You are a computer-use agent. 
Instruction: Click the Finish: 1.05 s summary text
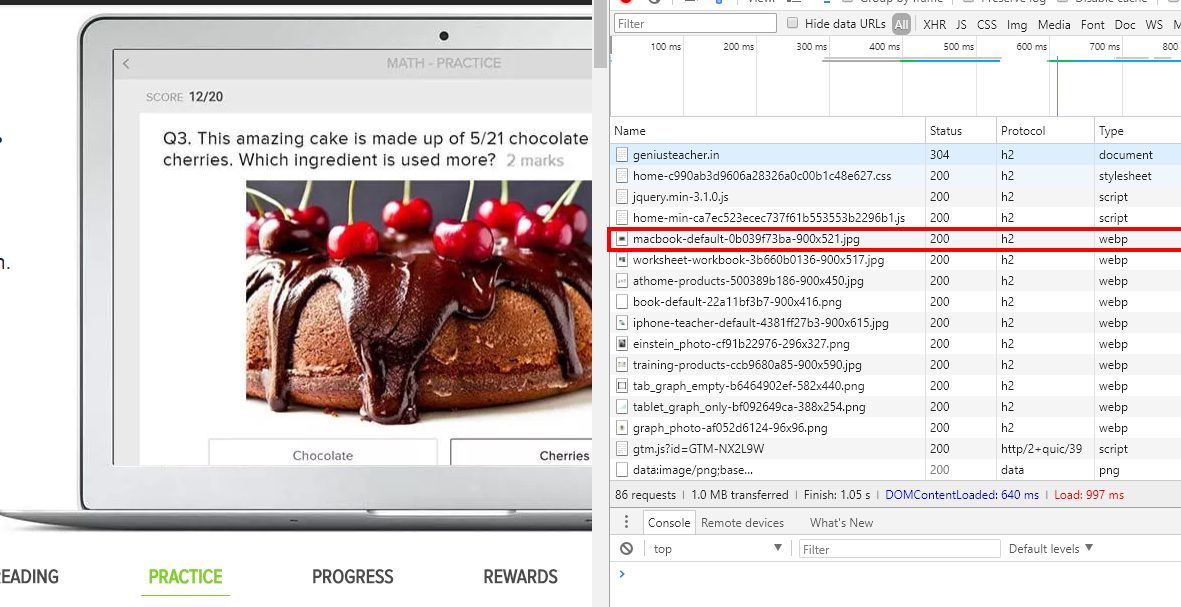(837, 496)
